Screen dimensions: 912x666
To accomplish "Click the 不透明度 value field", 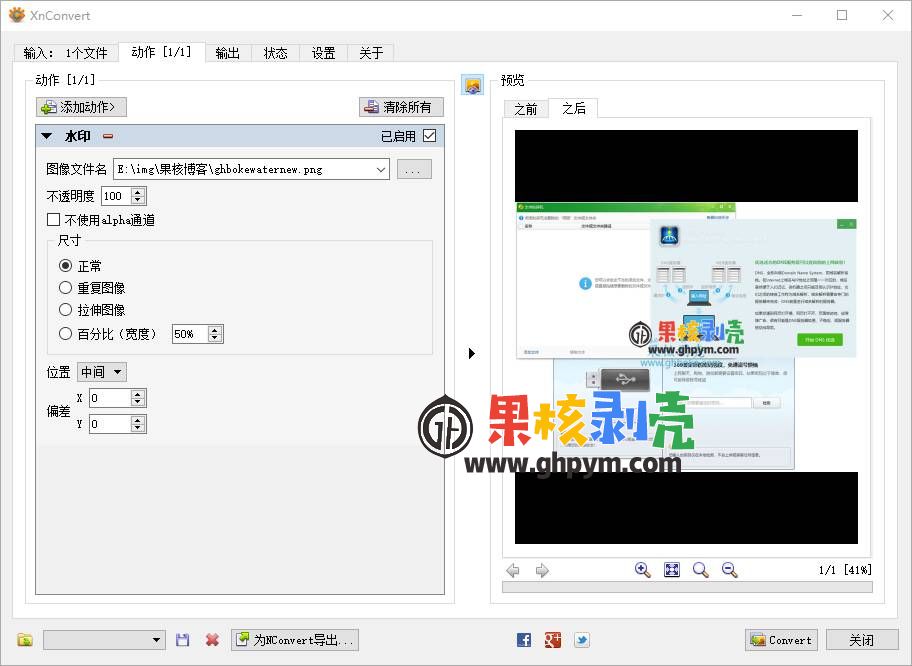I will click(x=117, y=197).
